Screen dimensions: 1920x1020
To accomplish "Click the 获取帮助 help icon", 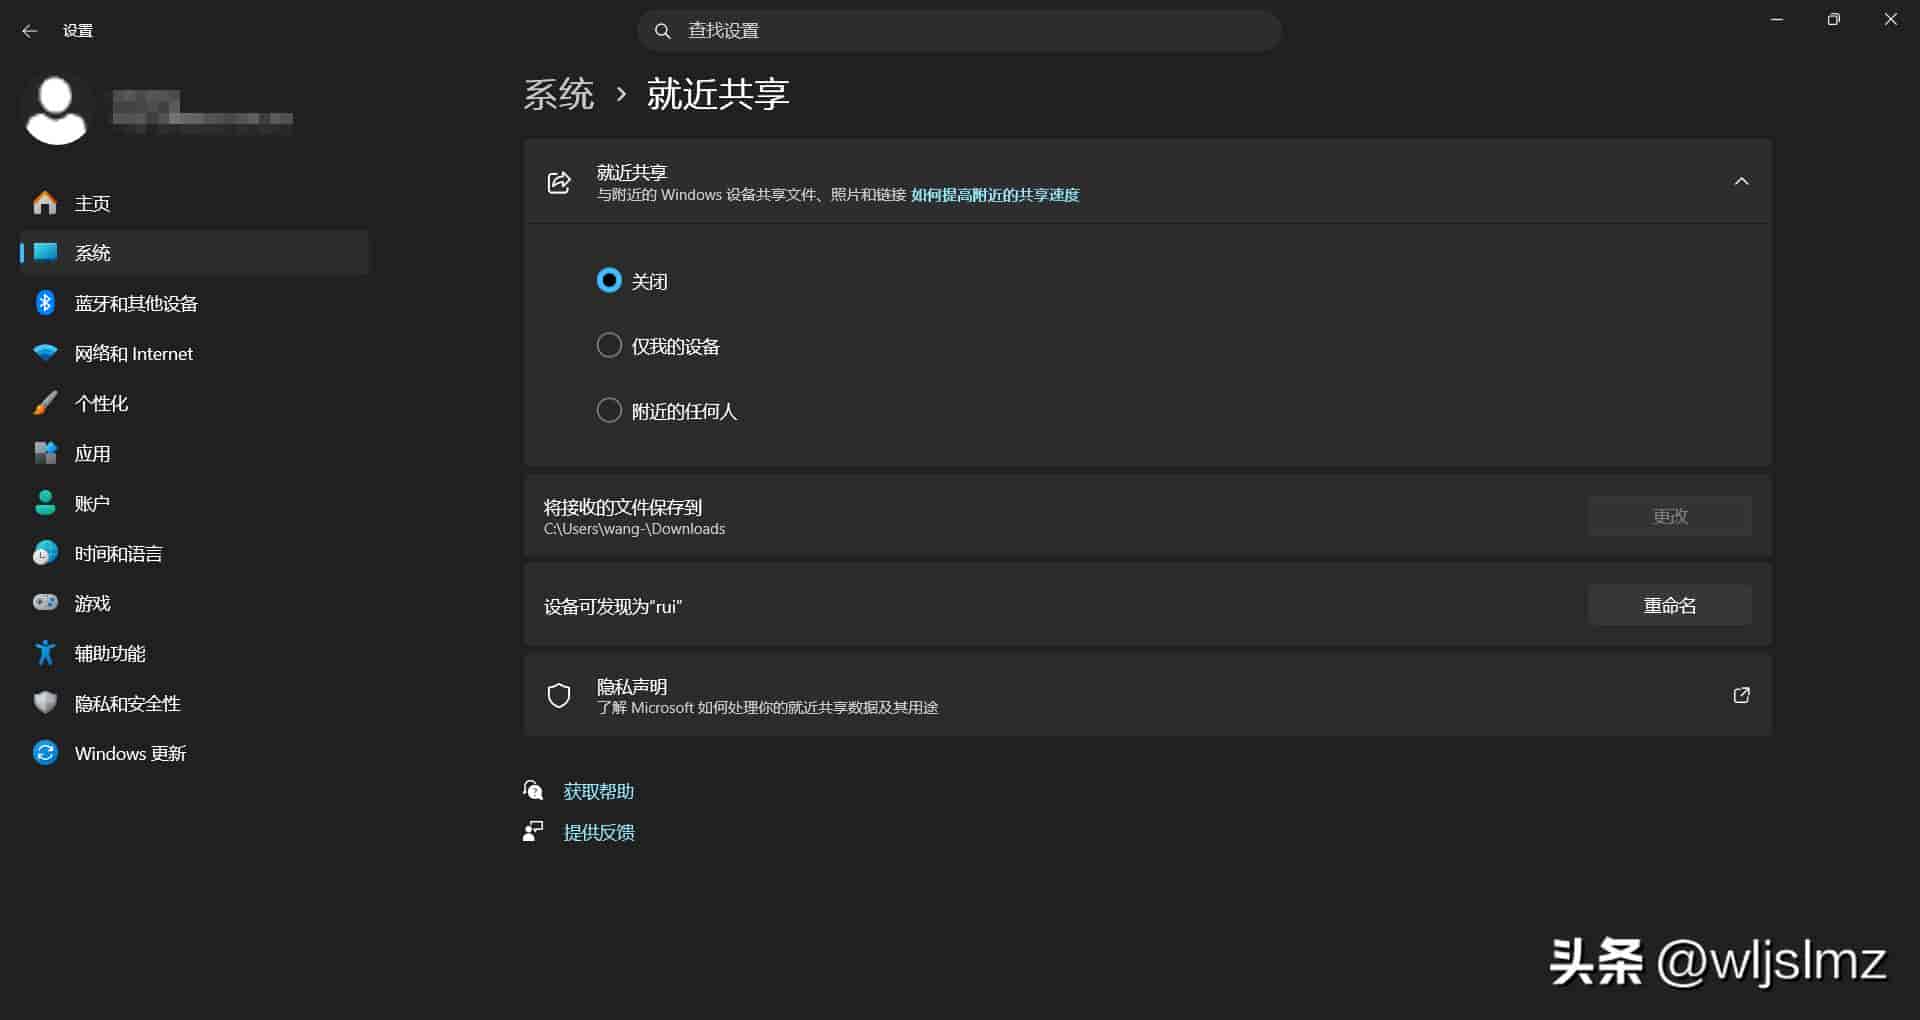I will (x=533, y=791).
